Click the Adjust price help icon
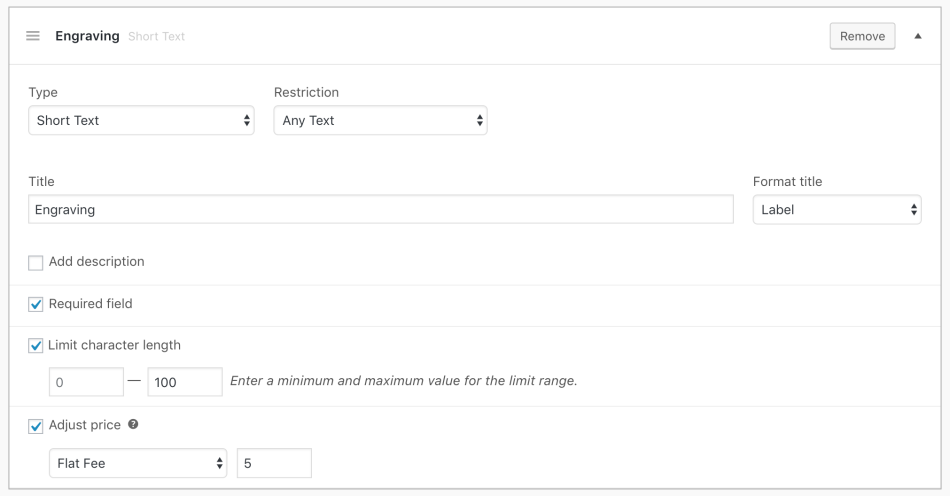The image size is (950, 496). click(133, 425)
